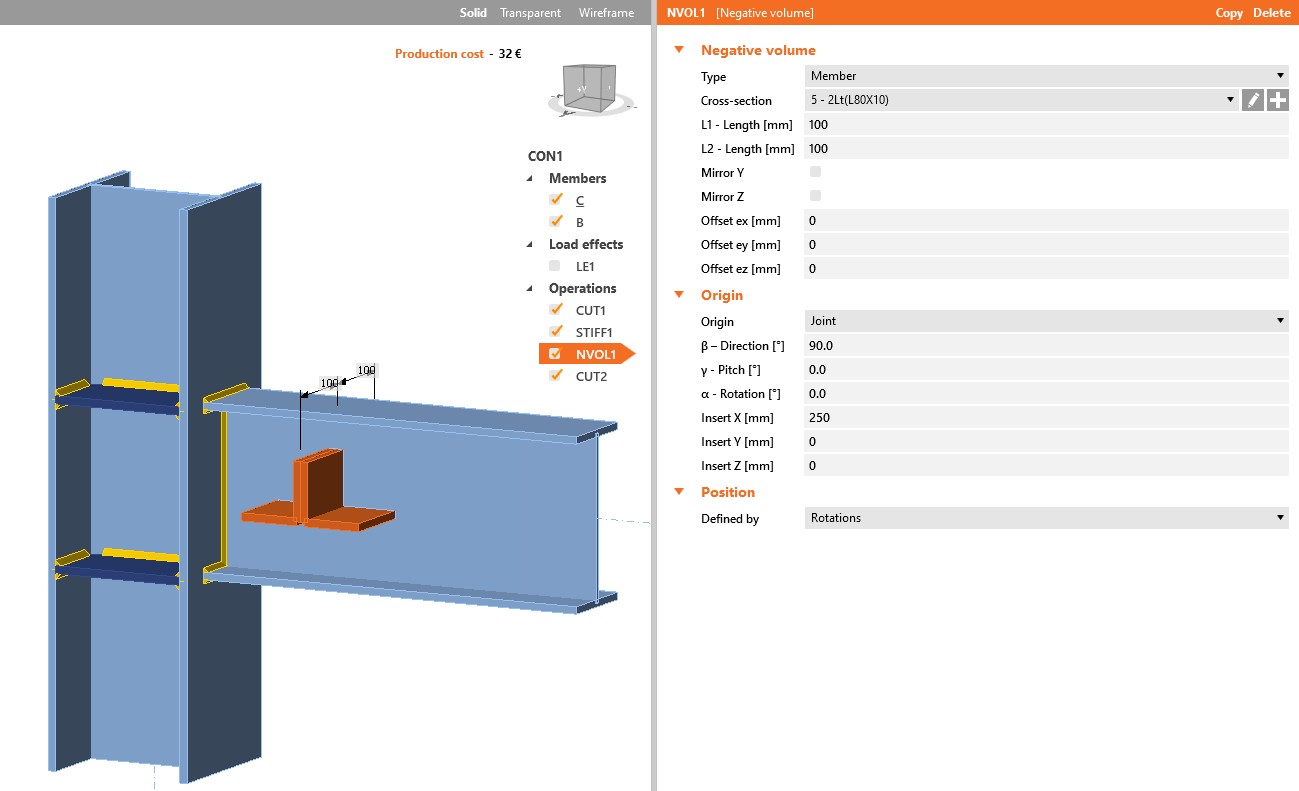This screenshot has height=791, width=1299.
Task: Enable the Mirror Z checkbox
Action: 815,196
